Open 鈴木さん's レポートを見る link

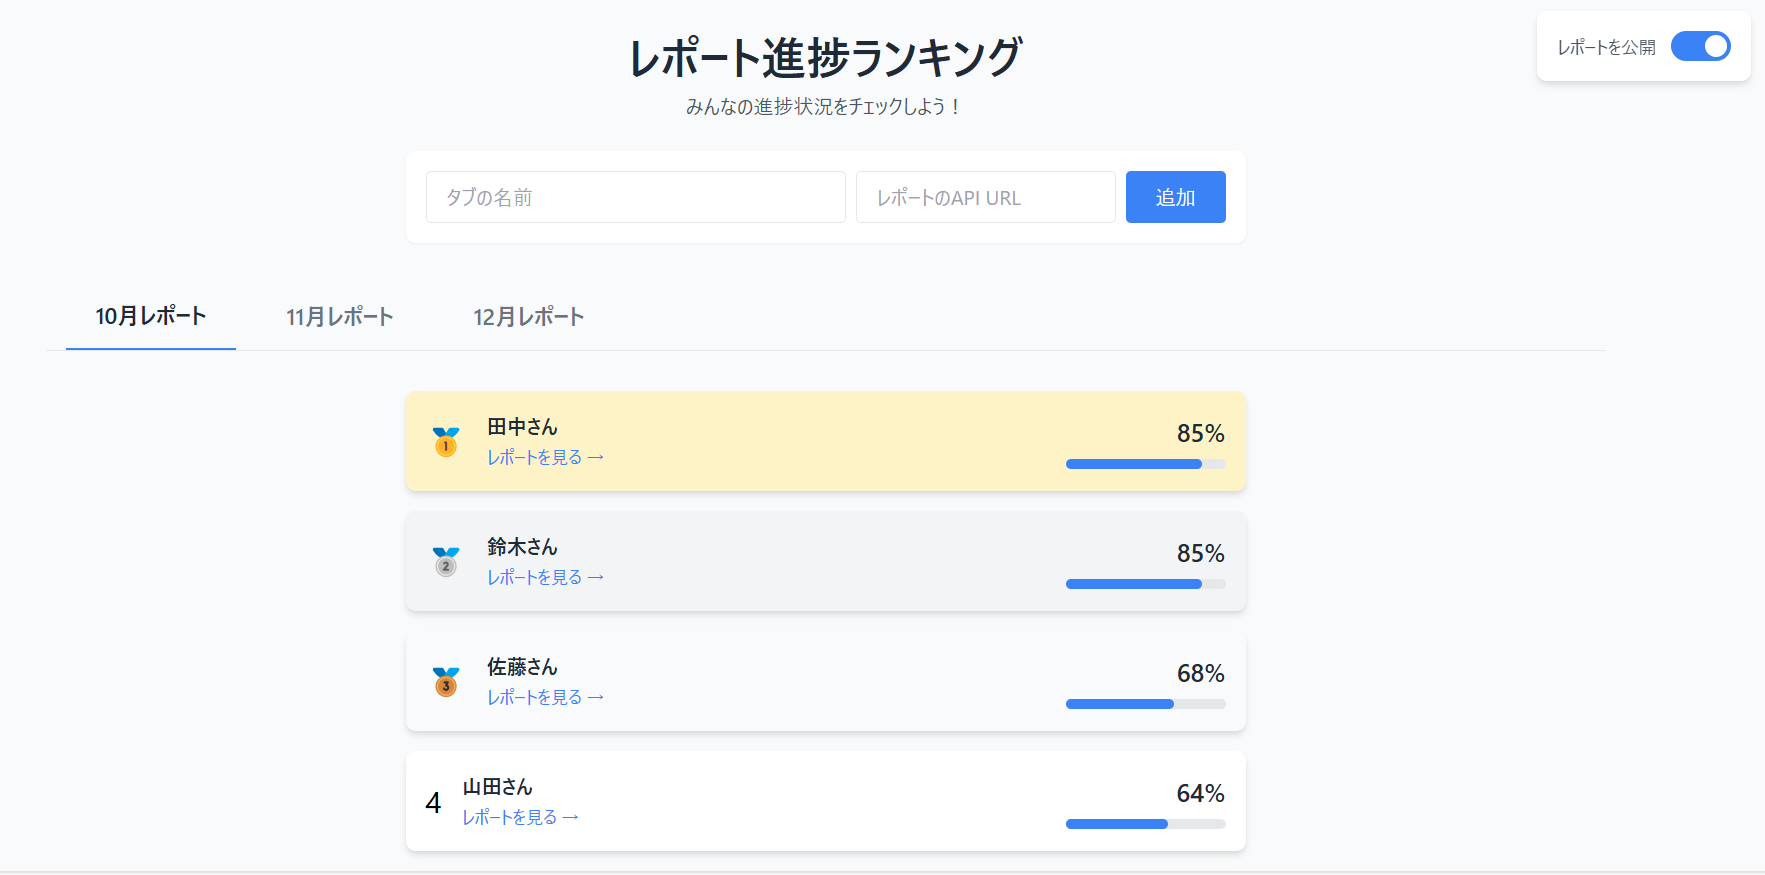[x=545, y=577]
